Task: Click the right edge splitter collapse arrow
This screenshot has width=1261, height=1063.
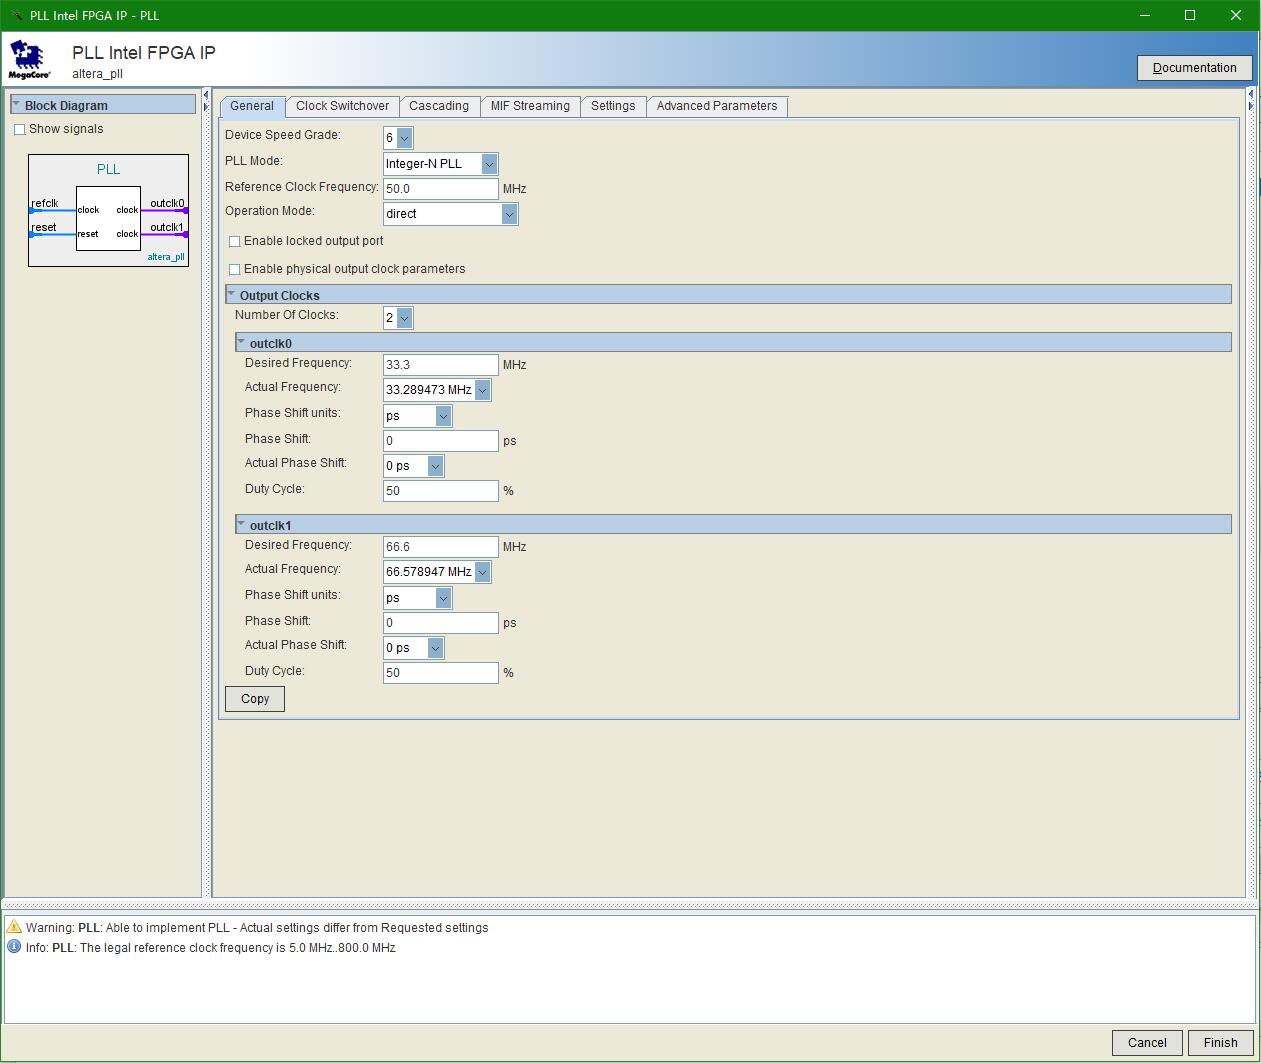Action: 1250,95
